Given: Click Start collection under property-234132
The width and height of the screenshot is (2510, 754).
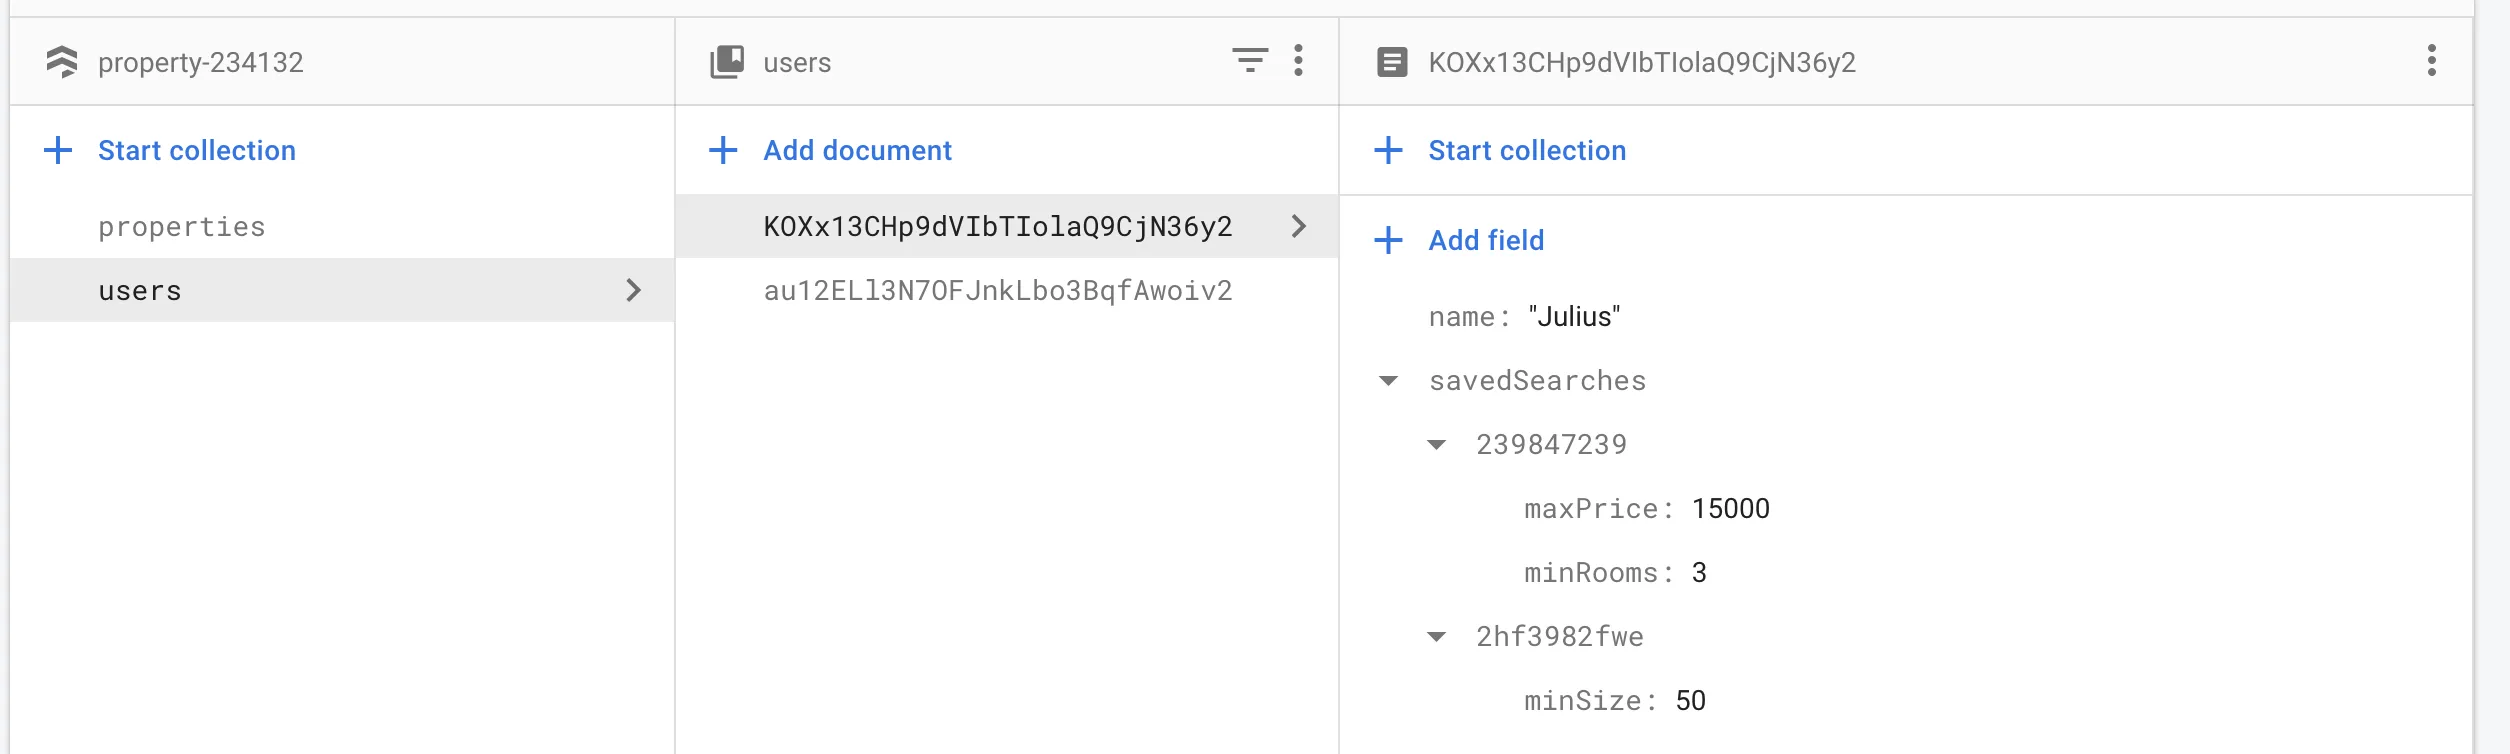Looking at the screenshot, I should 196,151.
